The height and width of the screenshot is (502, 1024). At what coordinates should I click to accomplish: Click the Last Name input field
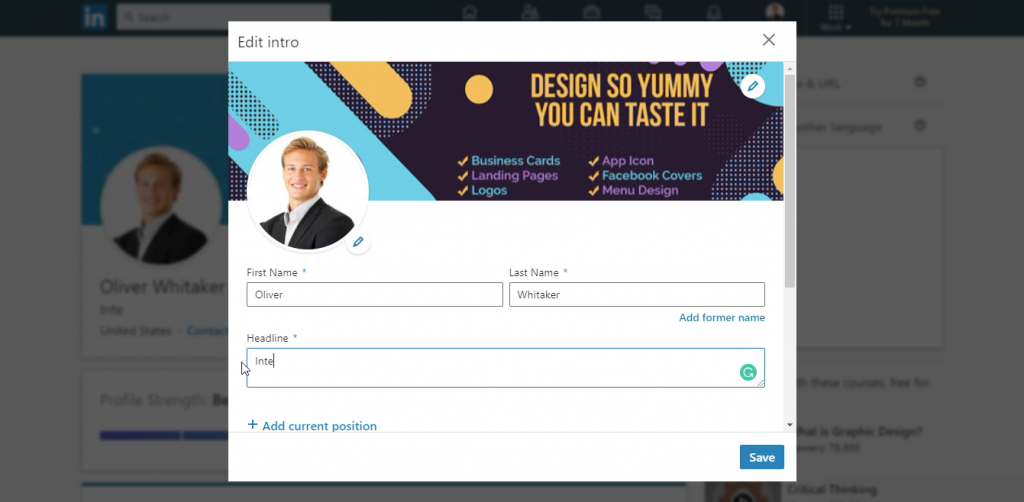(x=637, y=294)
